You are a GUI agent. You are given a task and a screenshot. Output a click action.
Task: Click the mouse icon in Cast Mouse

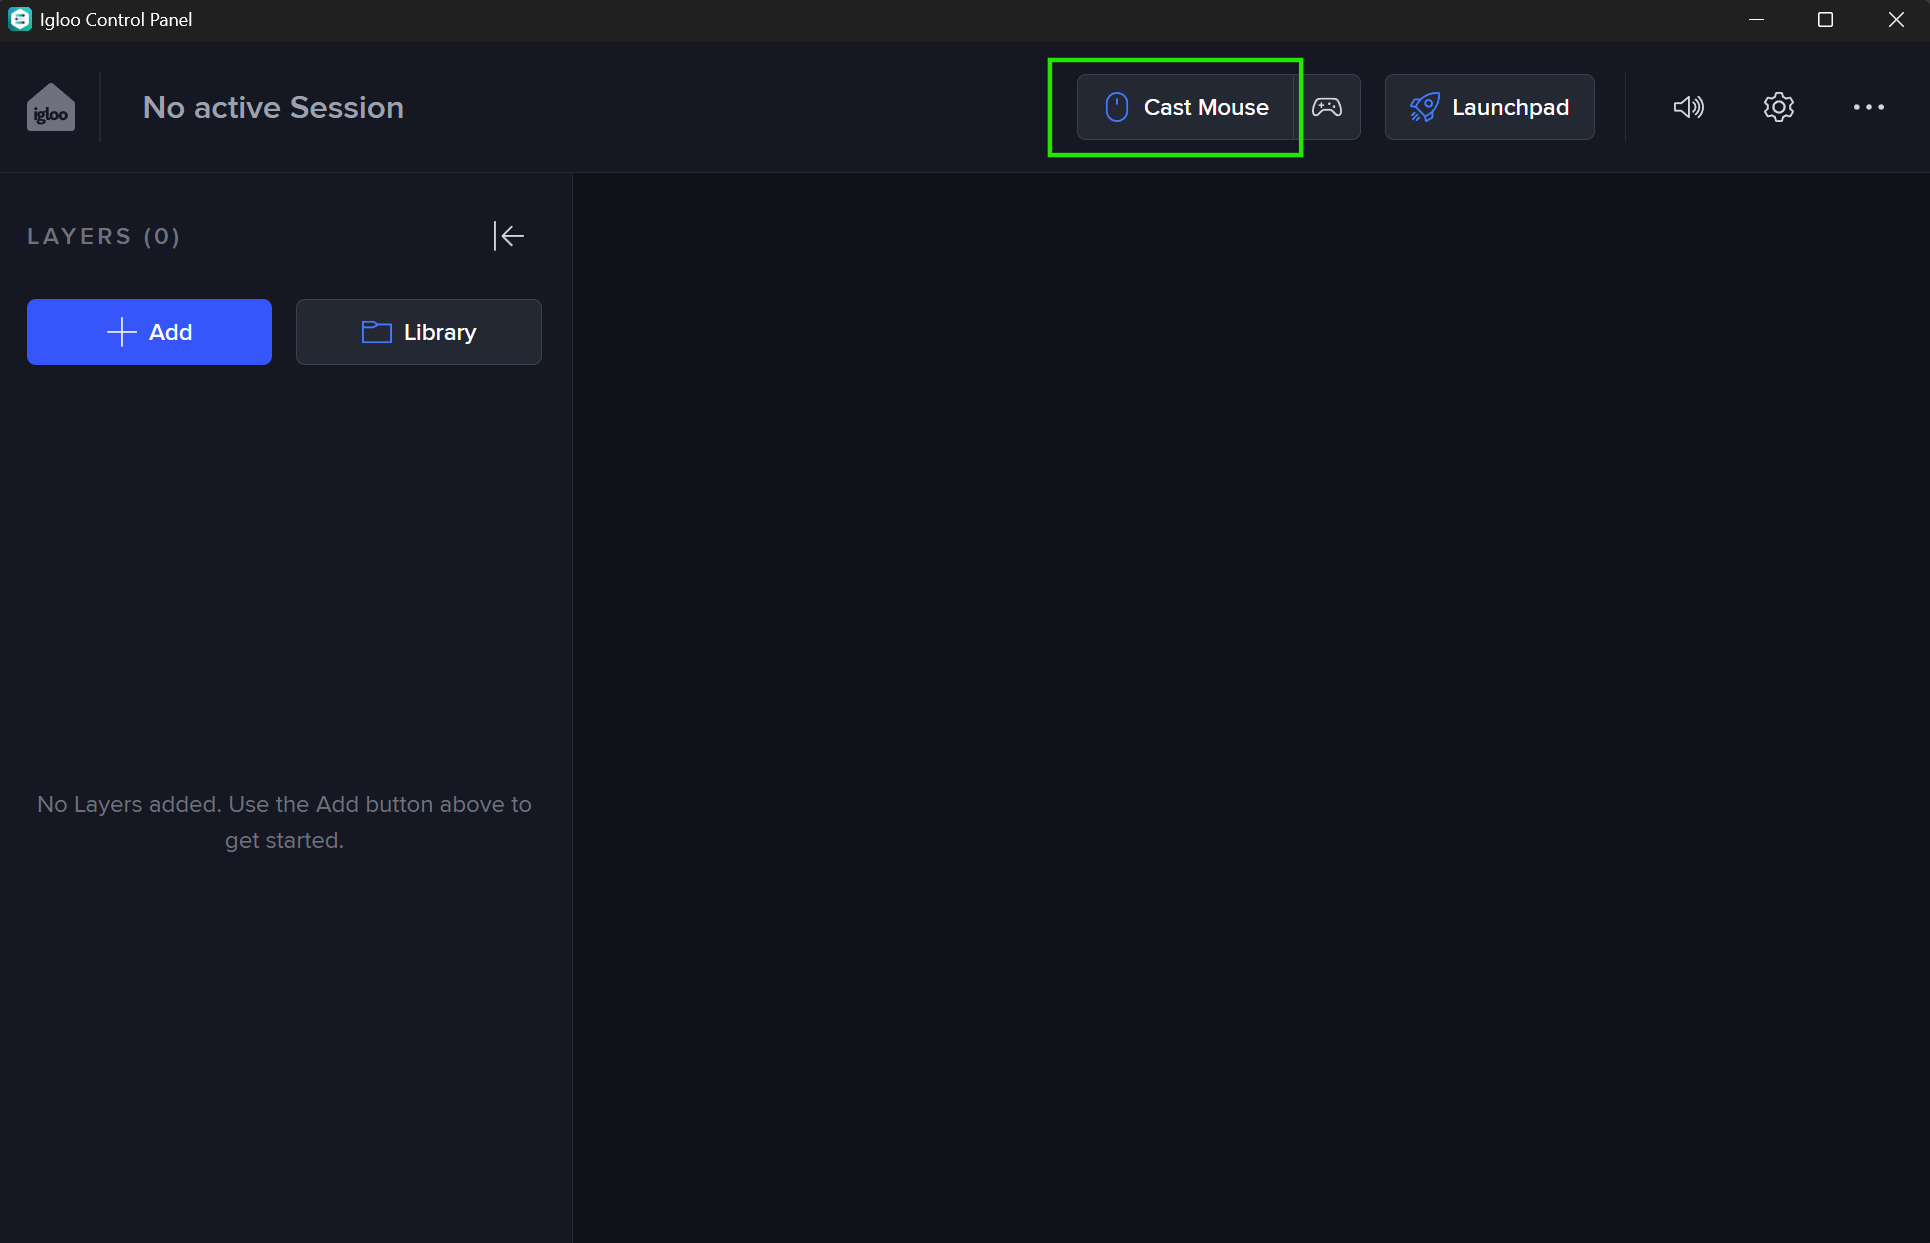tap(1116, 107)
